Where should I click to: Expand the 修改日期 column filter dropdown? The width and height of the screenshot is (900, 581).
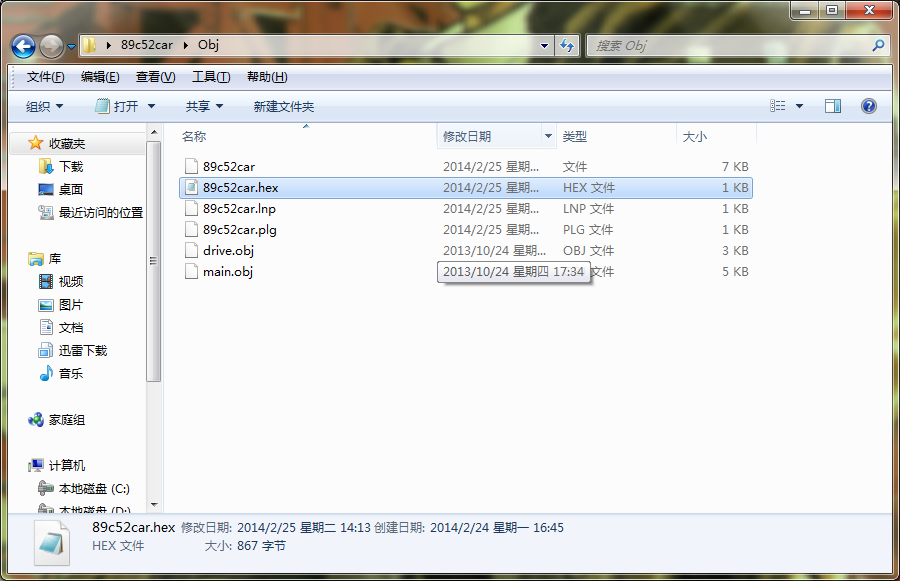click(548, 136)
